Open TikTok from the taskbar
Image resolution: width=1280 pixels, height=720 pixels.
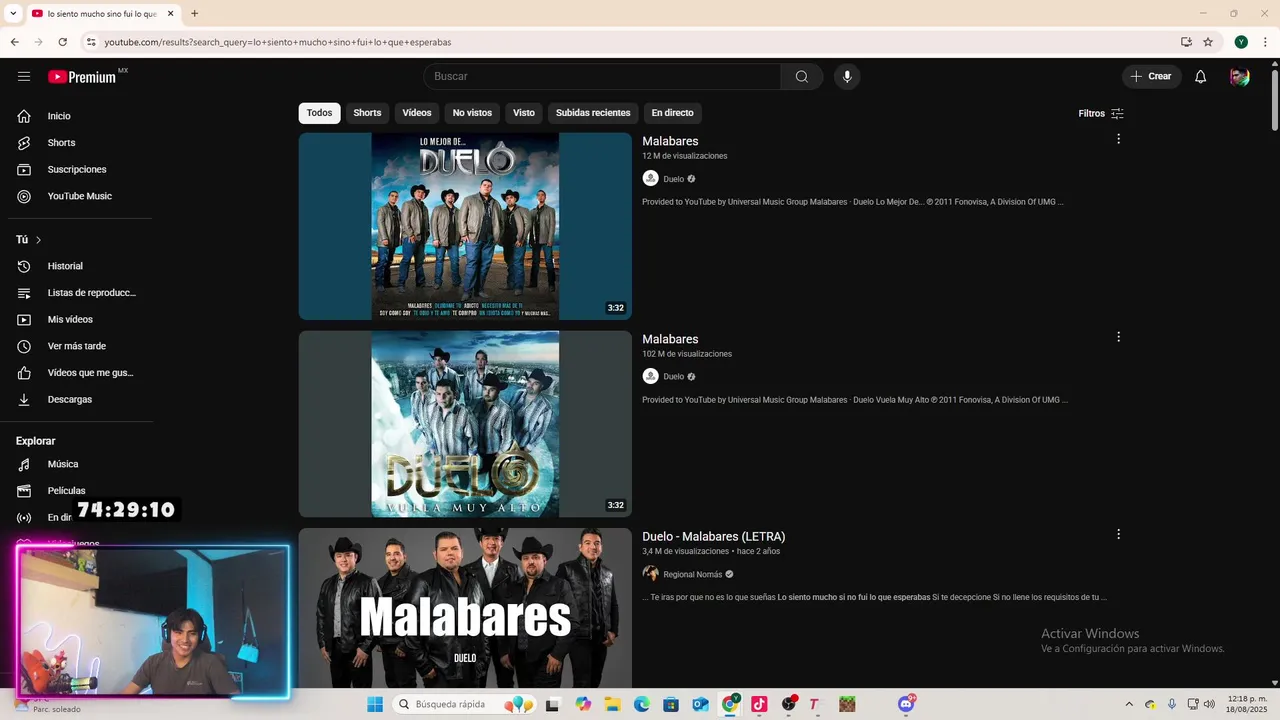[x=759, y=704]
